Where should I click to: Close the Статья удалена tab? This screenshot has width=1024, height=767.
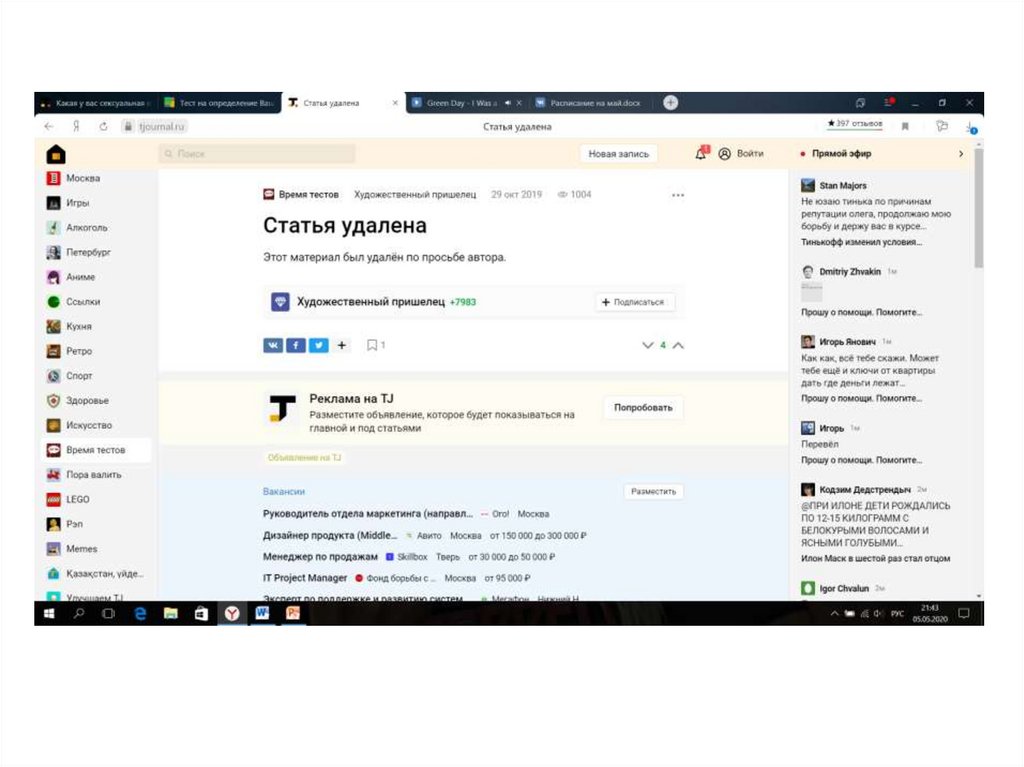[395, 103]
